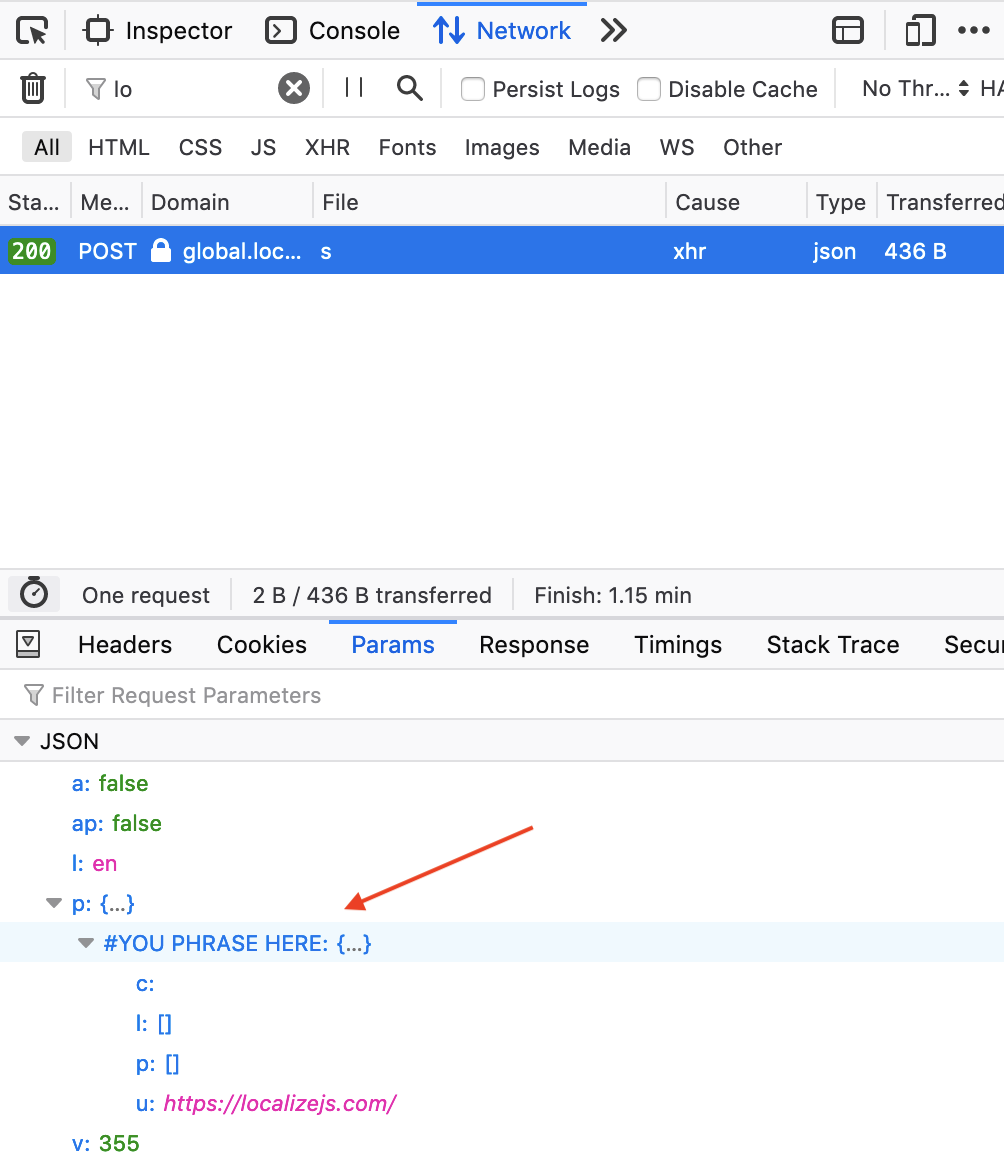
Task: Open responsive design mode icon
Action: tap(919, 31)
